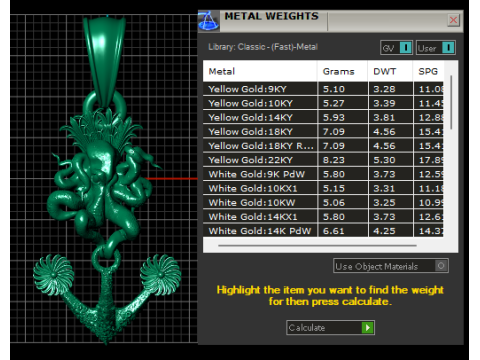Toggle the GV library switch
This screenshot has width=480, height=360.
[397, 48]
